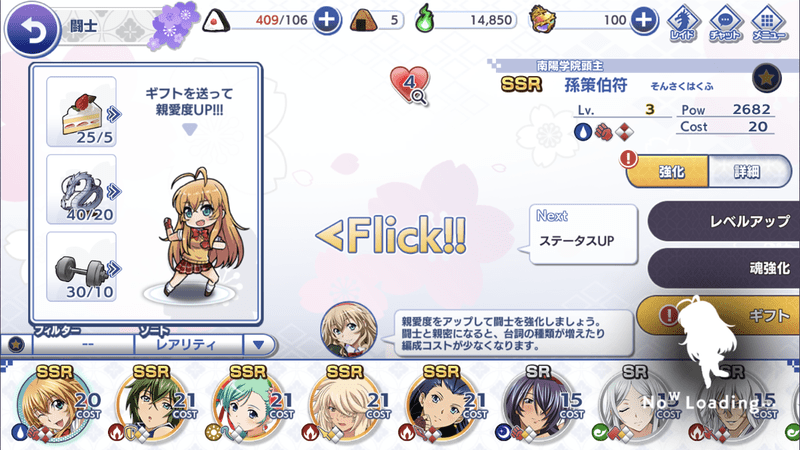Add gold coins with plus button
Viewport: 800px width, 450px height.
pyautogui.click(x=644, y=20)
